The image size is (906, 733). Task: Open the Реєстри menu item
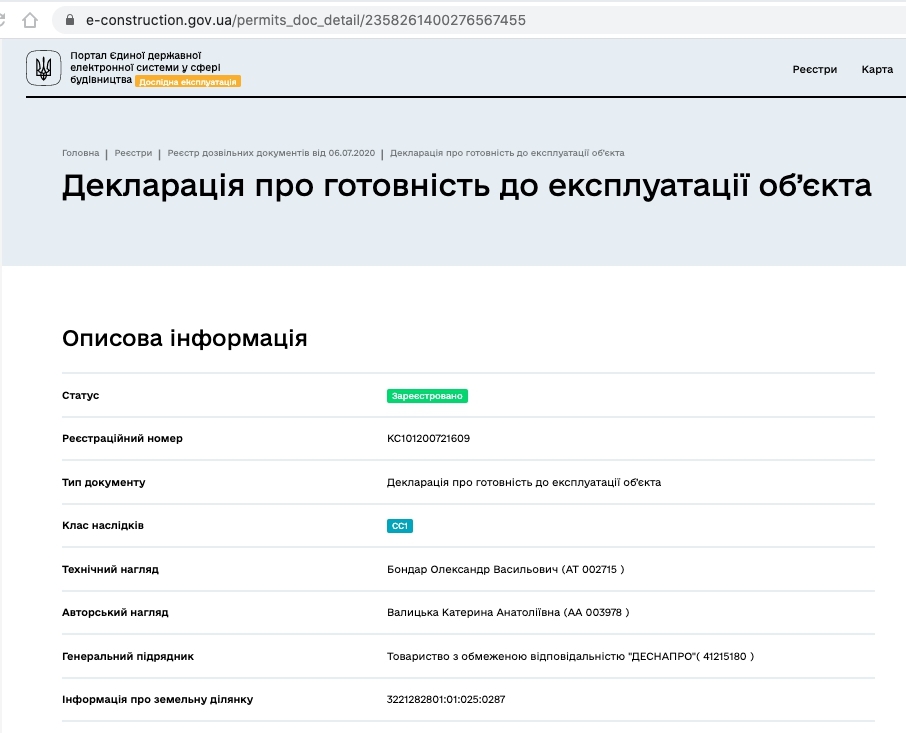tap(815, 69)
